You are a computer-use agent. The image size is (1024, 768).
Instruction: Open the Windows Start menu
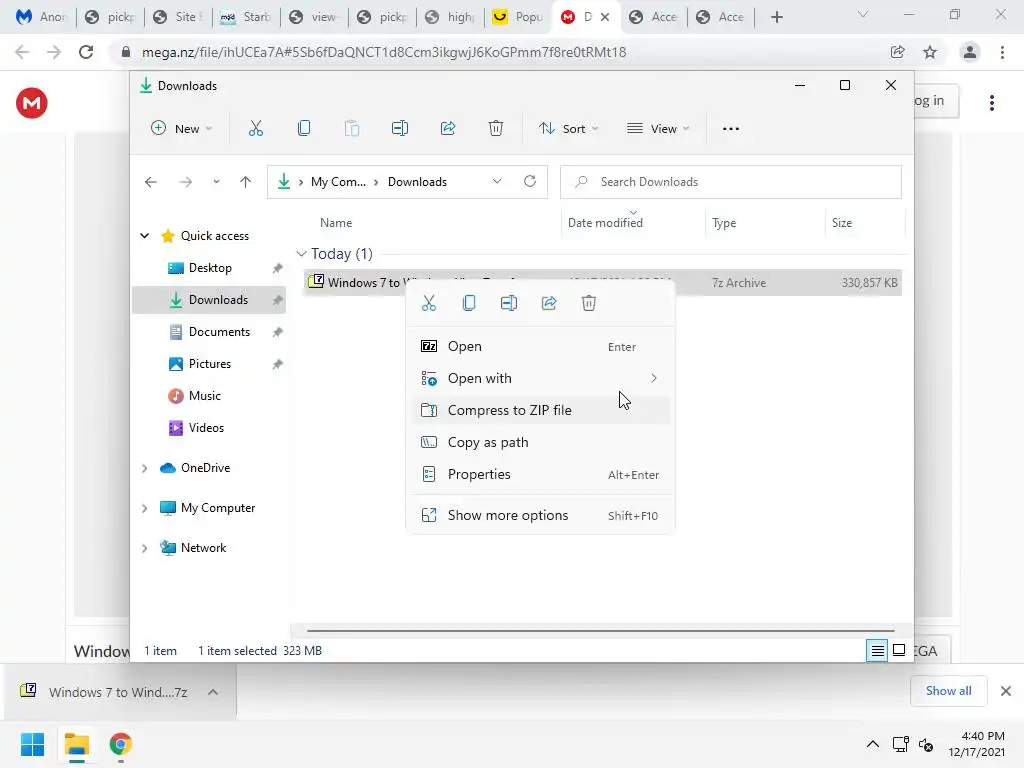pos(32,744)
